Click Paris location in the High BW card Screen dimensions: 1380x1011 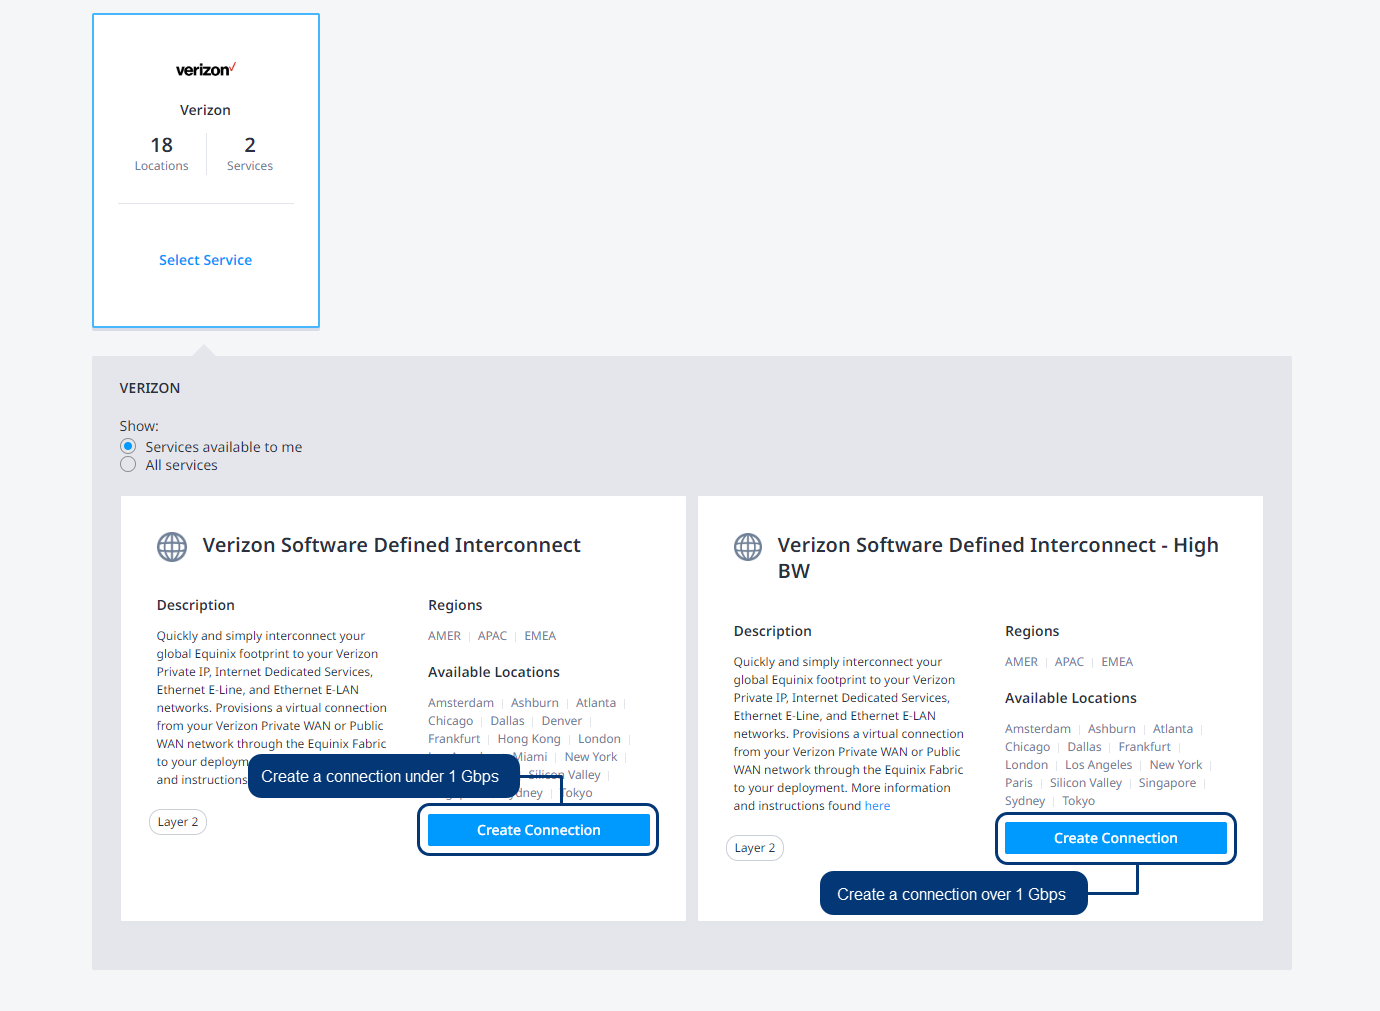pyautogui.click(x=1019, y=783)
